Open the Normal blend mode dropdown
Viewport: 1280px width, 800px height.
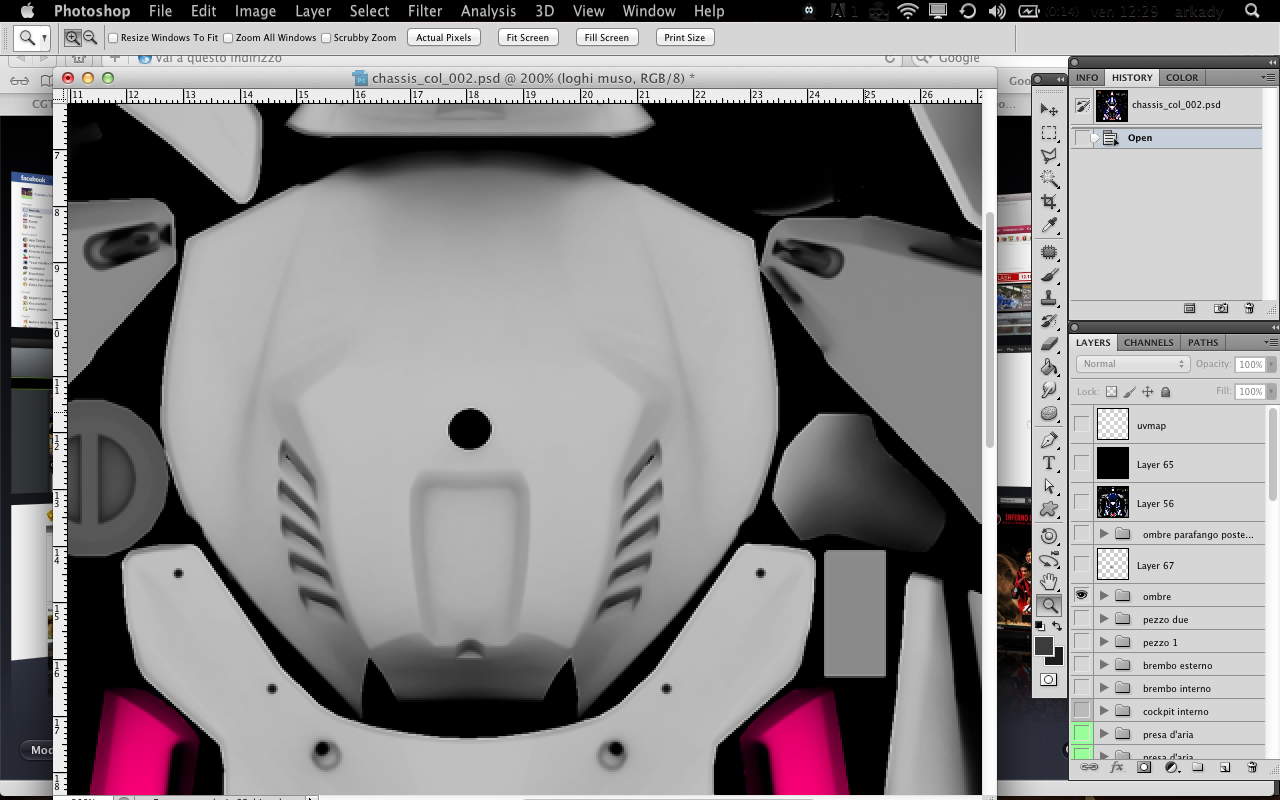click(1132, 364)
